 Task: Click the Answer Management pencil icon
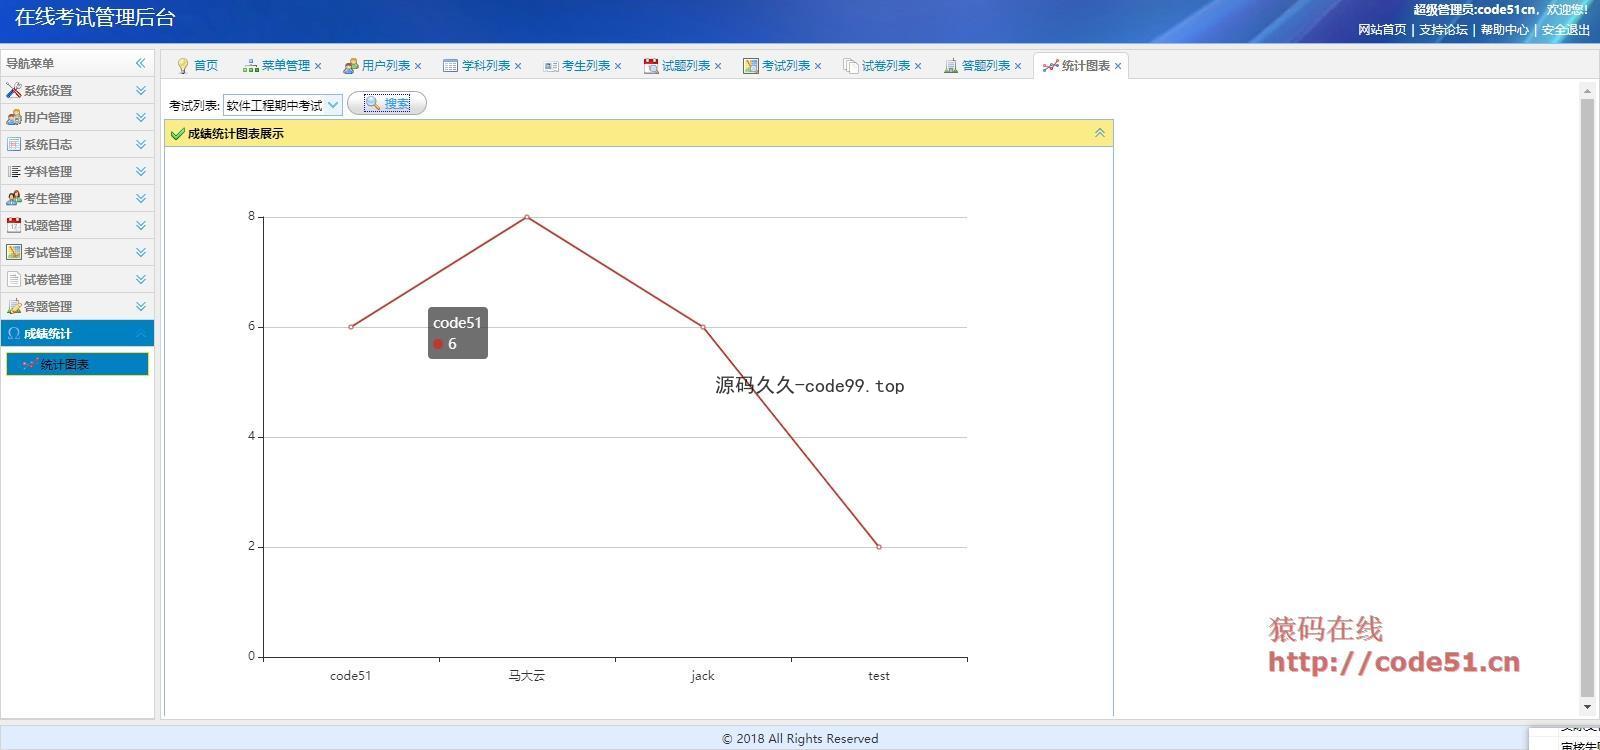click(x=13, y=306)
